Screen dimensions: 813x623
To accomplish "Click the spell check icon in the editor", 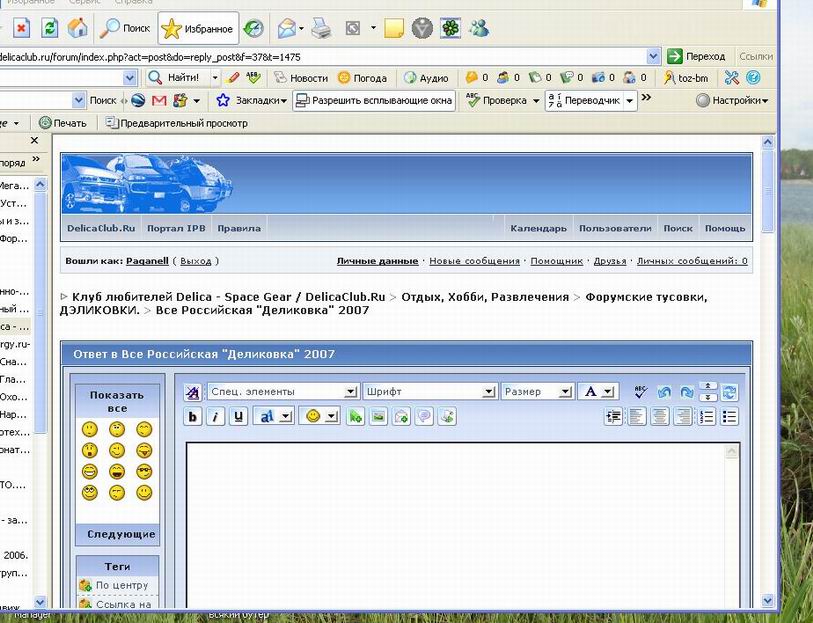I will (x=641, y=392).
